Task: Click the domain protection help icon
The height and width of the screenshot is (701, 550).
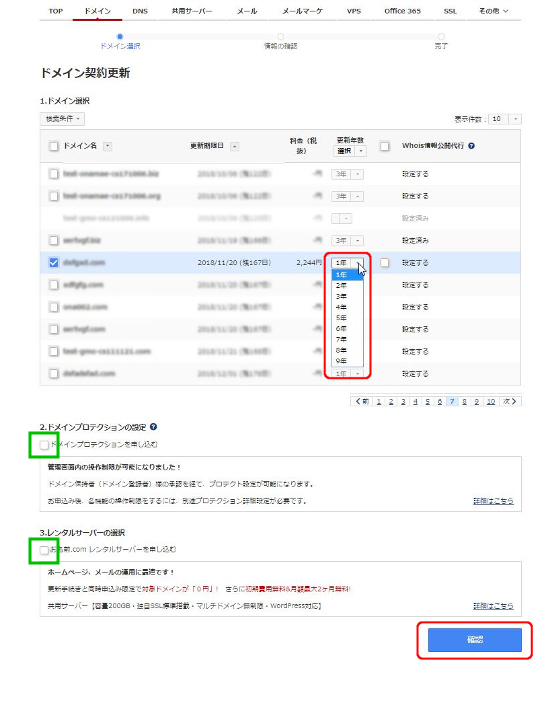Action: pyautogui.click(x=153, y=427)
